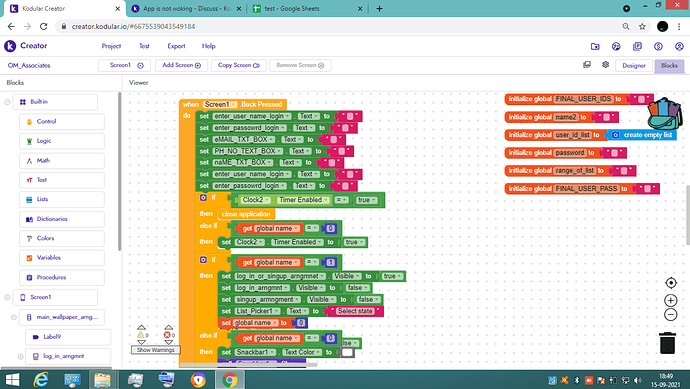Zoom out on the blocks workspace
Viewport: 690px width, 389px height.
pos(671,314)
